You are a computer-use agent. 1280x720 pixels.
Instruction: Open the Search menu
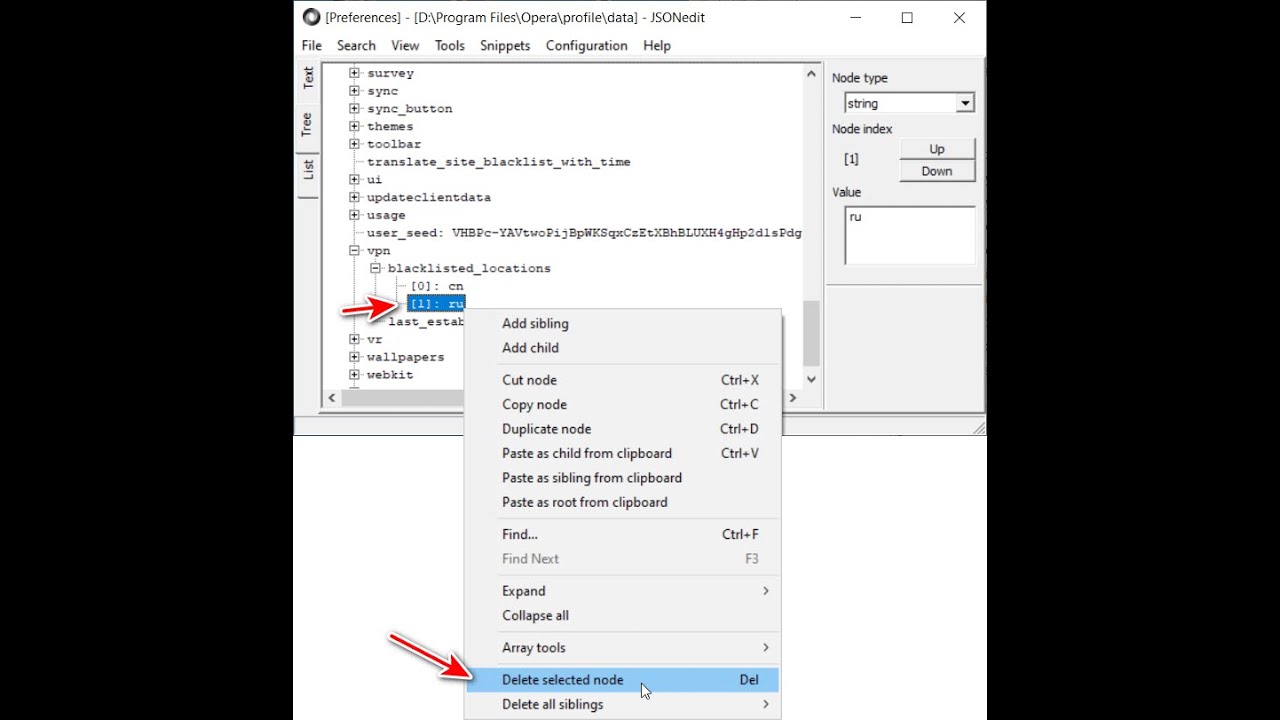(x=356, y=45)
